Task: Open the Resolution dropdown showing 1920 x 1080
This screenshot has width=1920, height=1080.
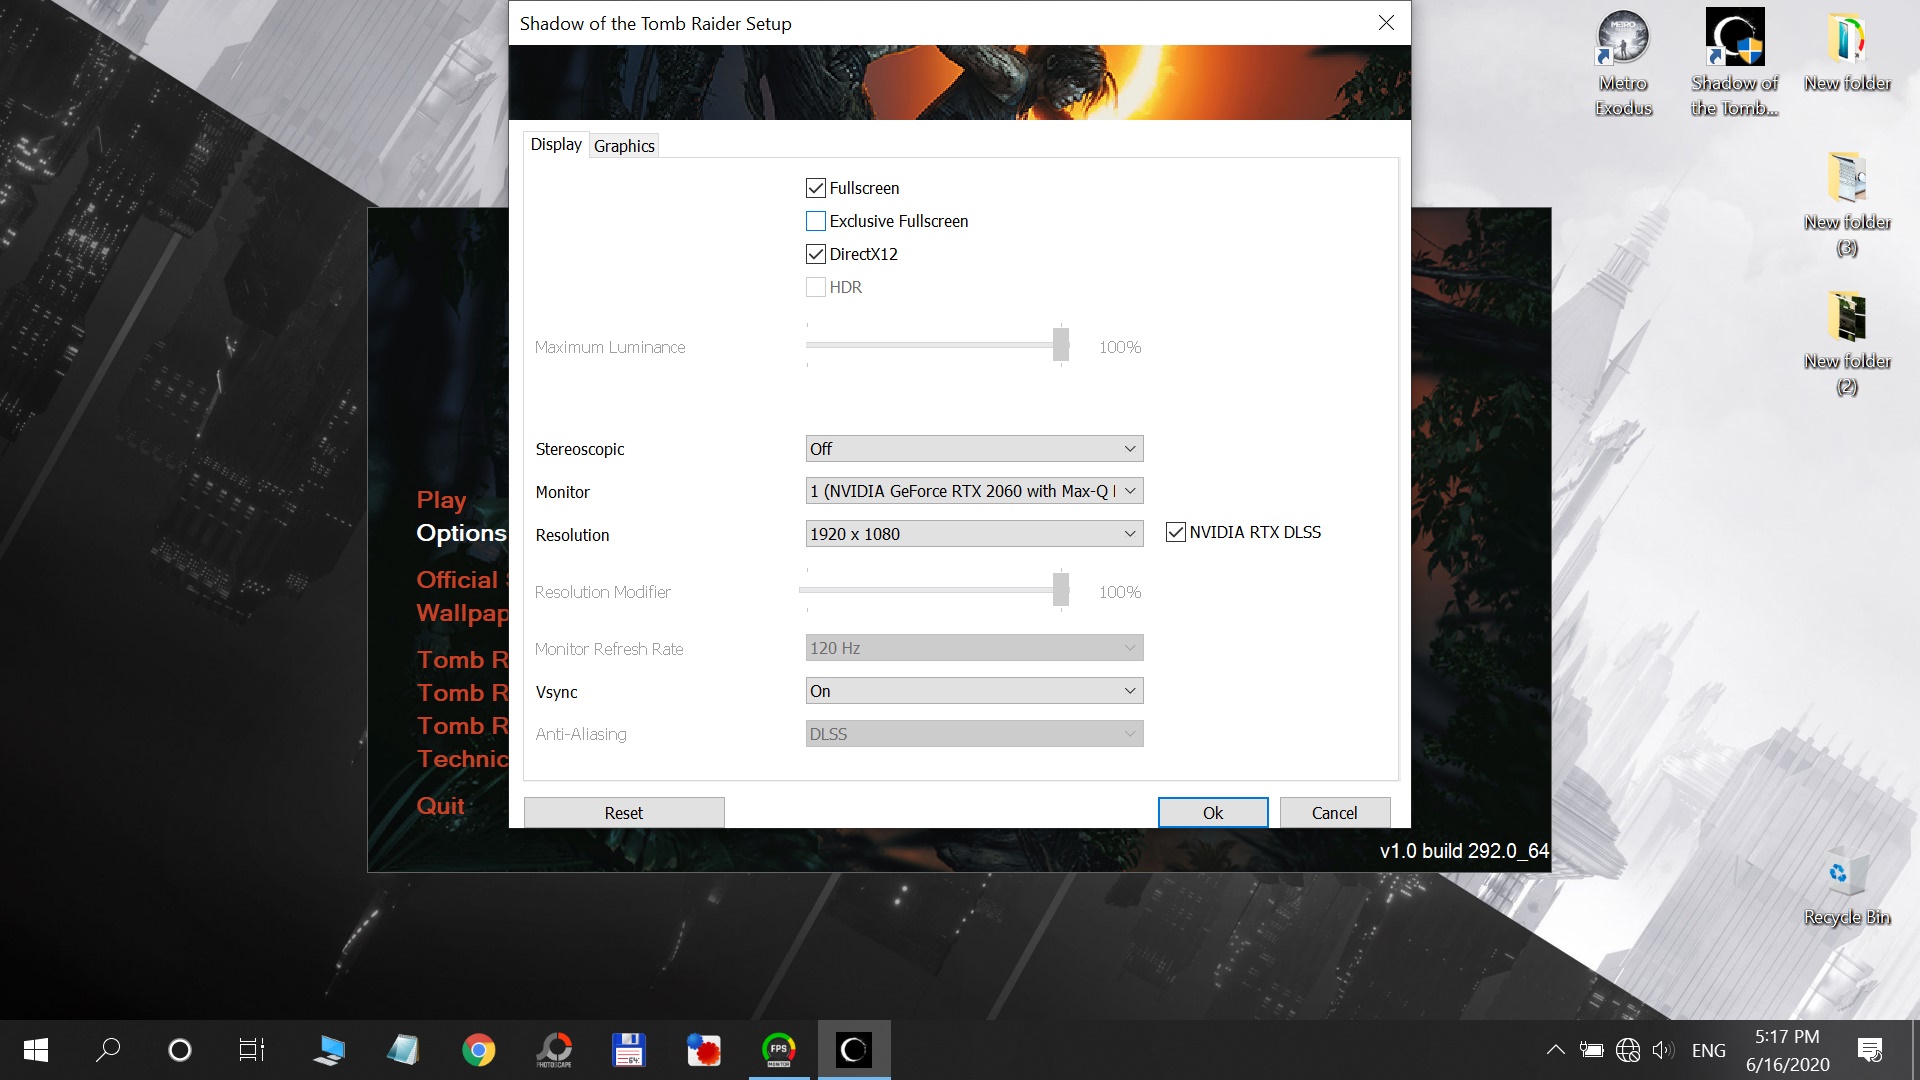Action: pos(974,534)
